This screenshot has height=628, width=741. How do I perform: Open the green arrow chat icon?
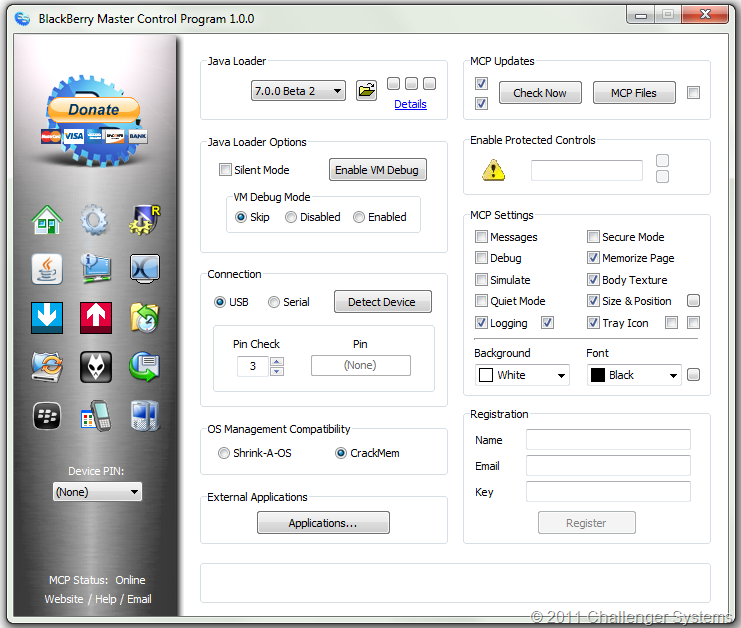pyautogui.click(x=145, y=367)
